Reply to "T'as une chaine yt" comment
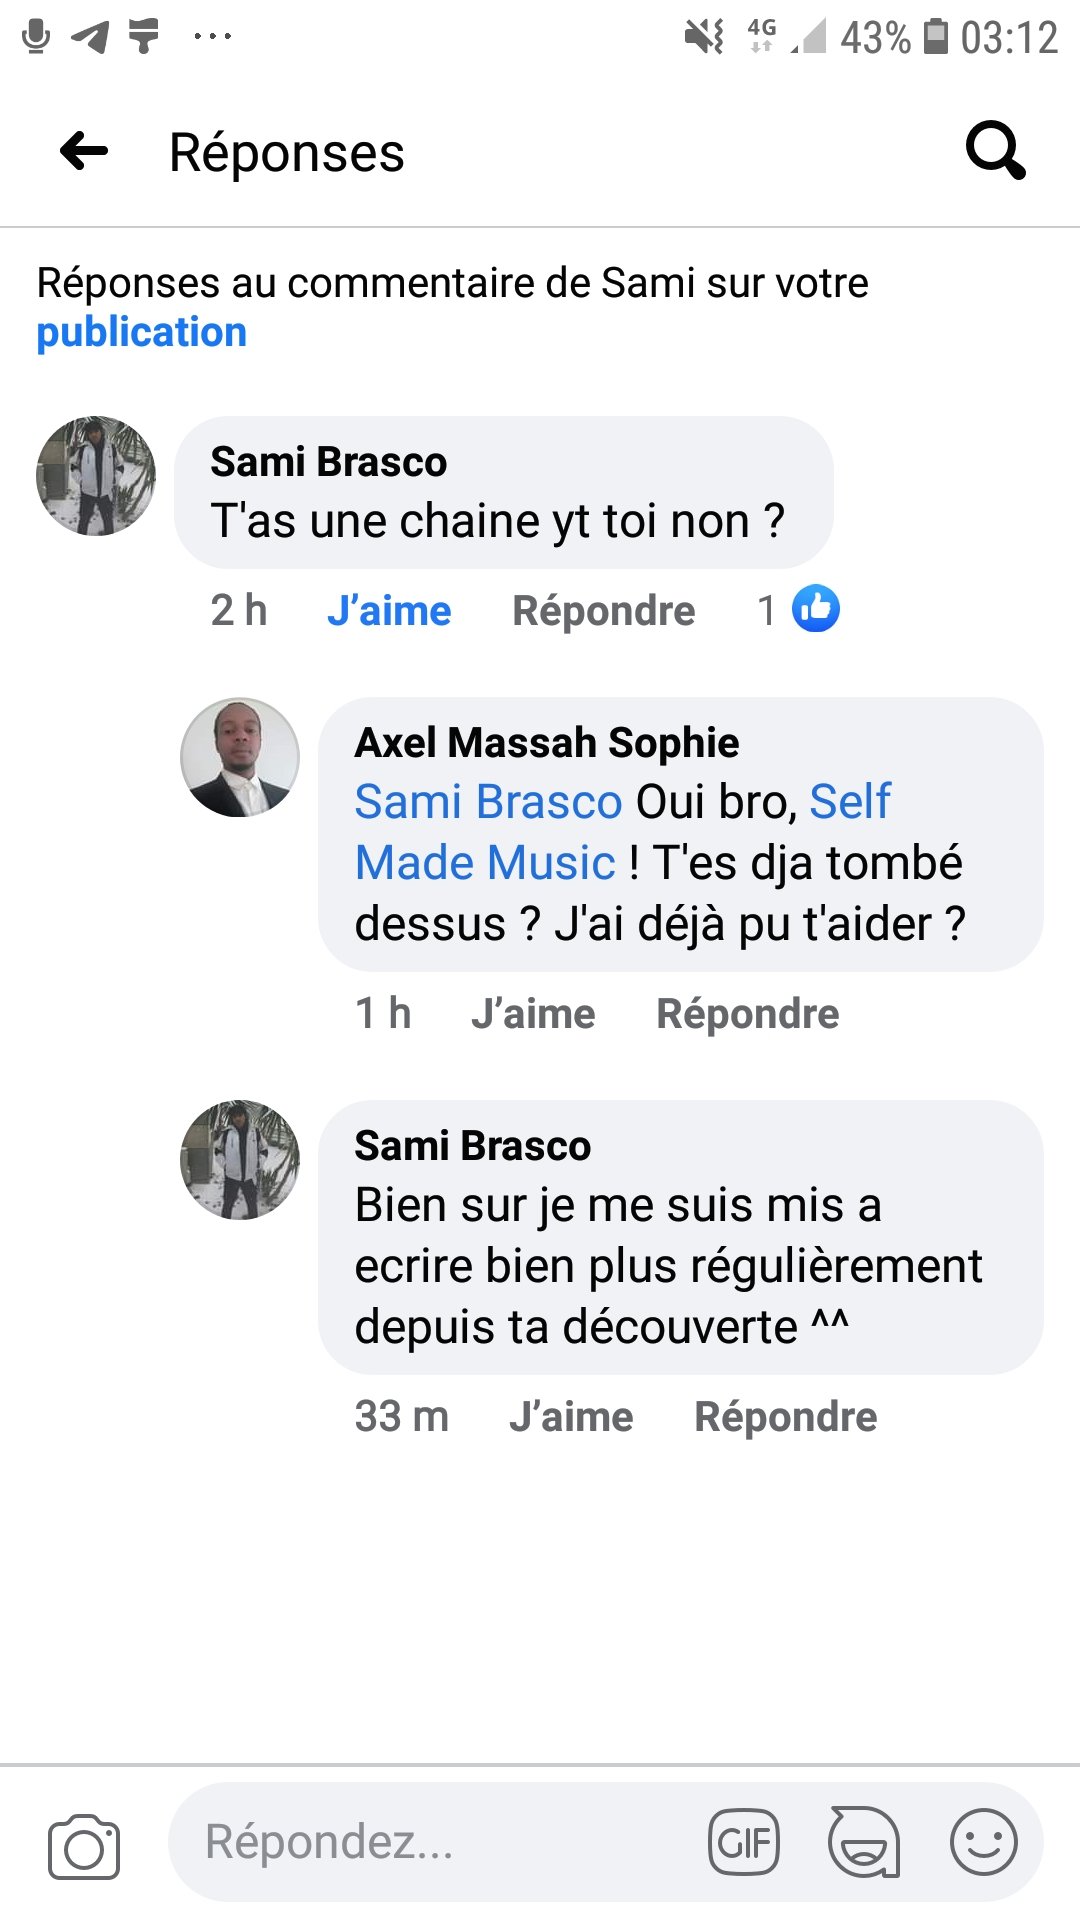Image resolution: width=1080 pixels, height=1920 pixels. (604, 611)
